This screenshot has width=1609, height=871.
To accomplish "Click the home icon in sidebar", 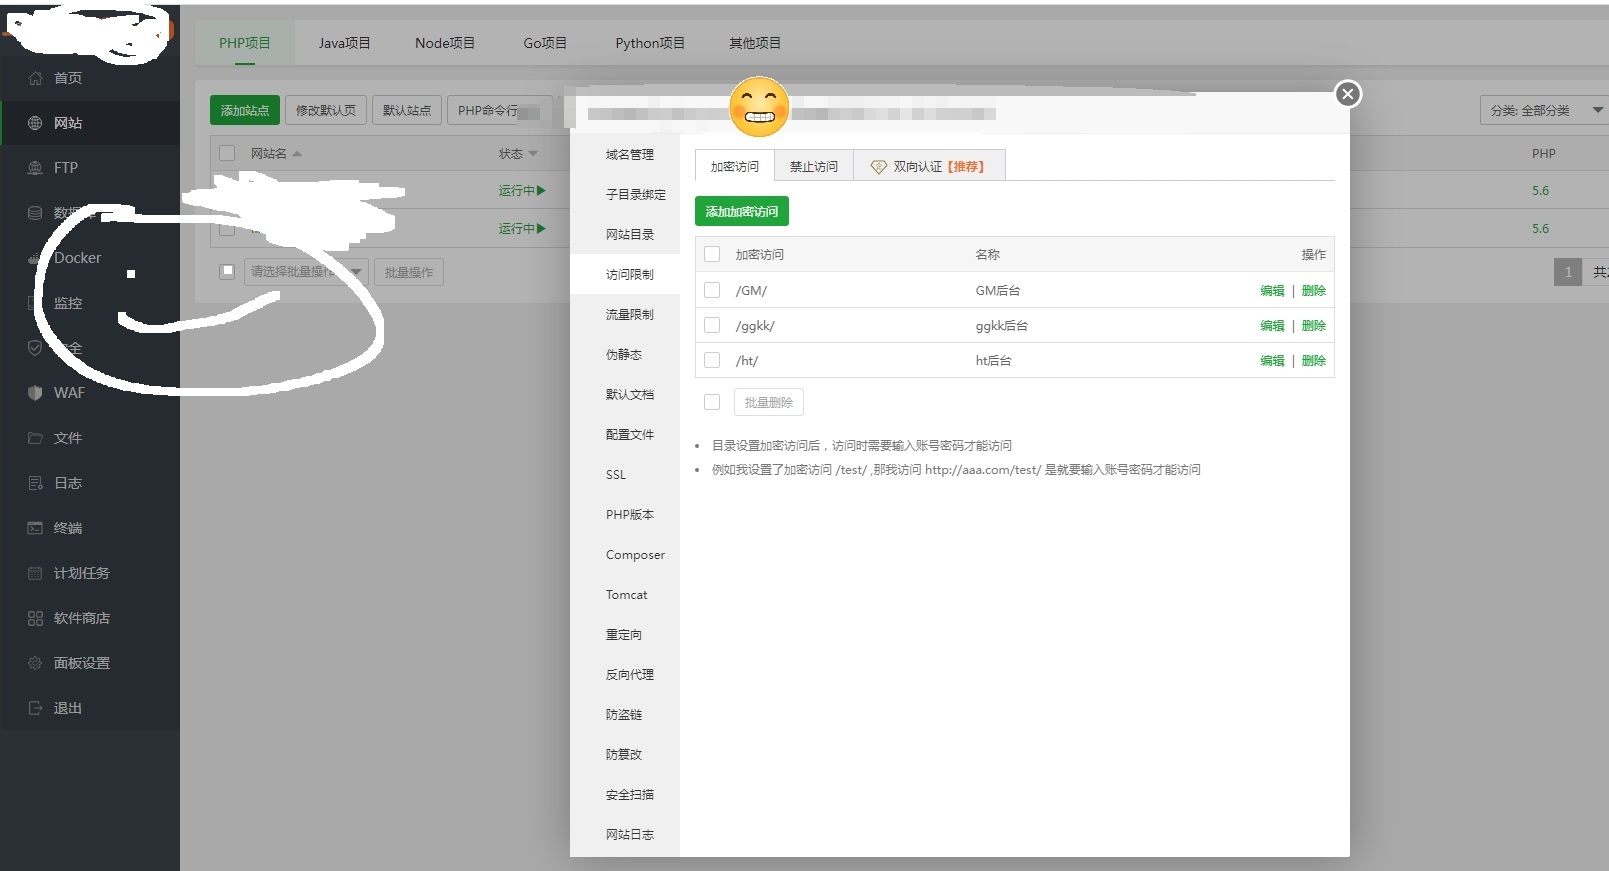I will click(x=35, y=78).
